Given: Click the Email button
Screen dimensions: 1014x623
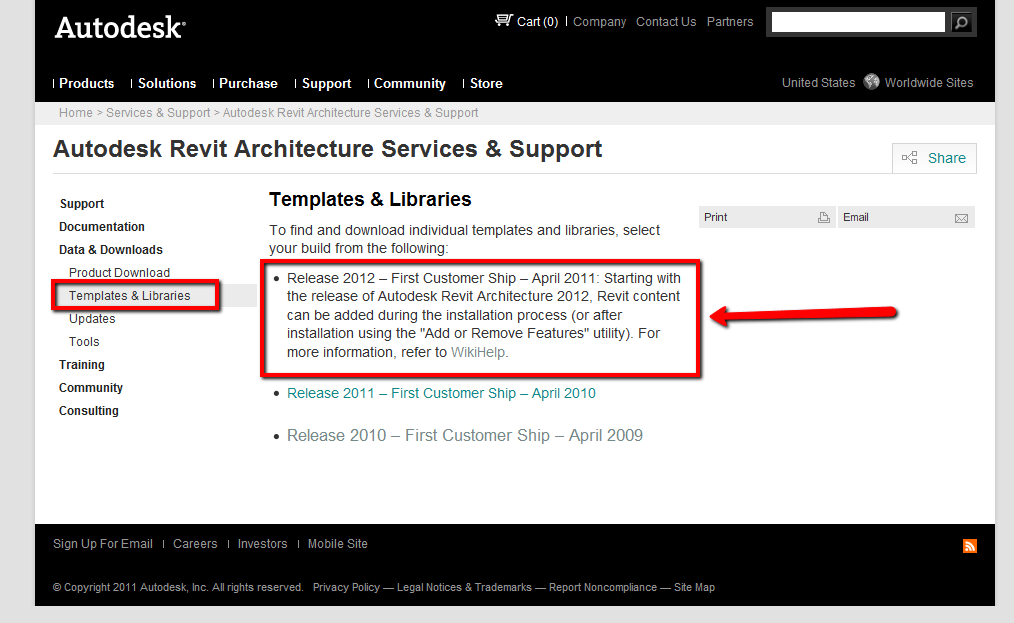Looking at the screenshot, I should click(x=906, y=217).
